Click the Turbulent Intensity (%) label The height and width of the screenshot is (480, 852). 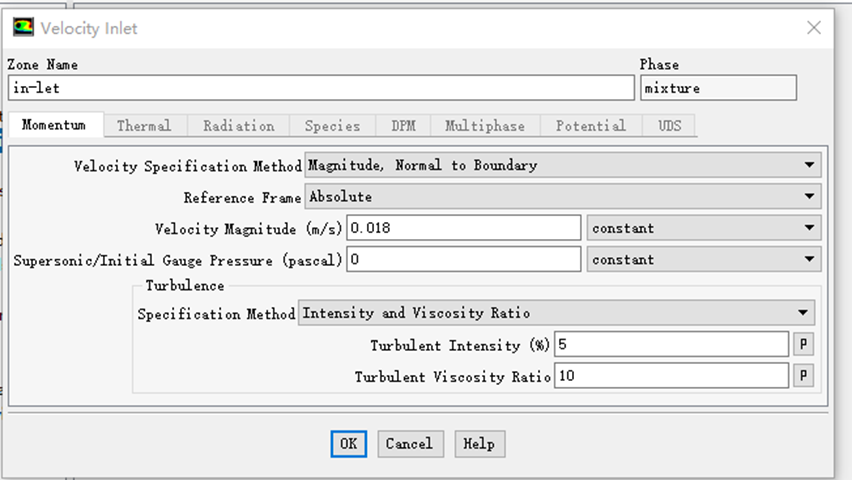pyautogui.click(x=460, y=345)
